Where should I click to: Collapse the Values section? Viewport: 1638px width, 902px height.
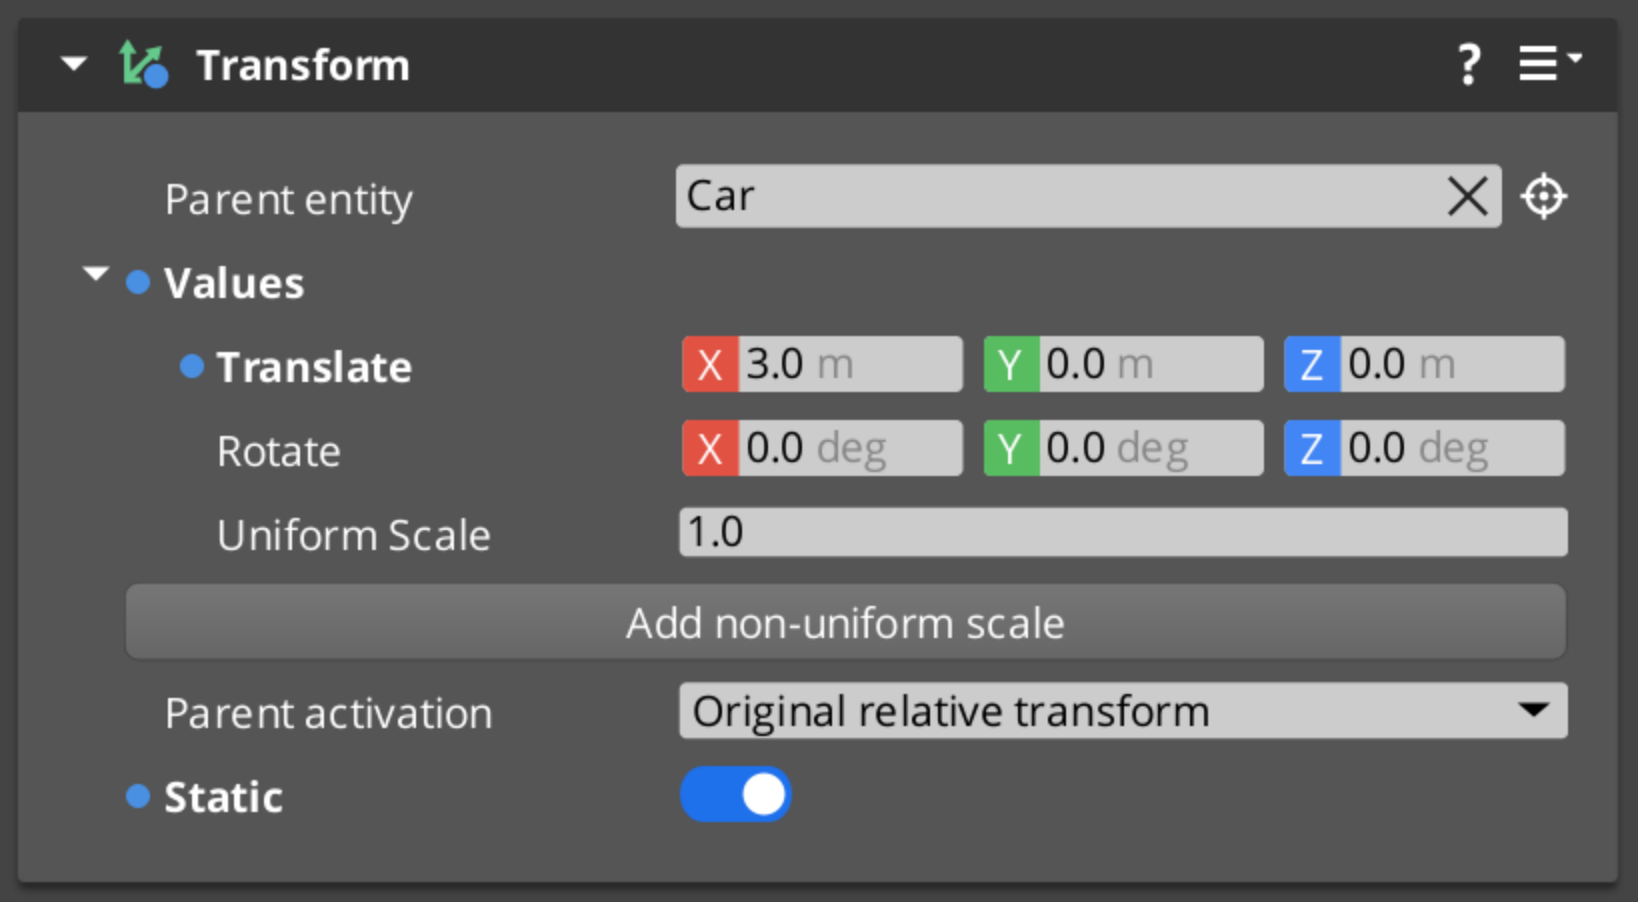pyautogui.click(x=95, y=272)
